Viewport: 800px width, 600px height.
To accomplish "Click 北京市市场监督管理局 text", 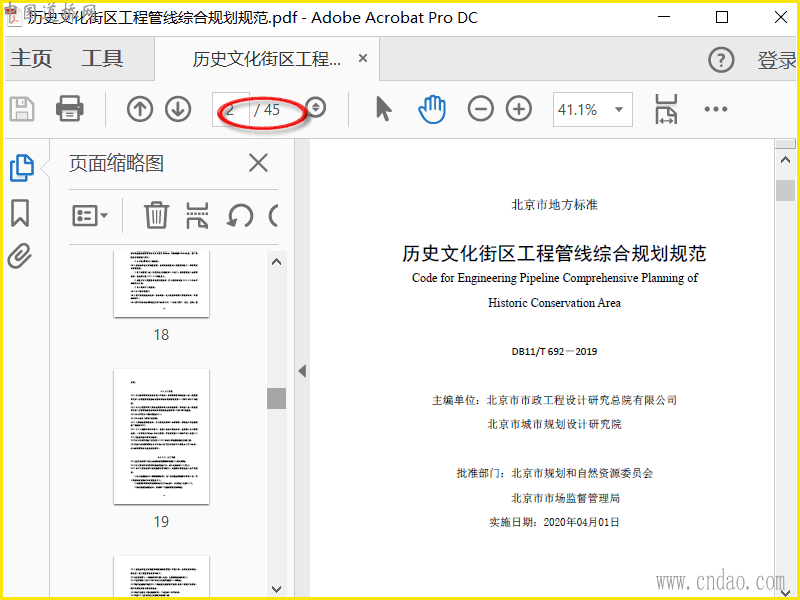I will [x=566, y=498].
